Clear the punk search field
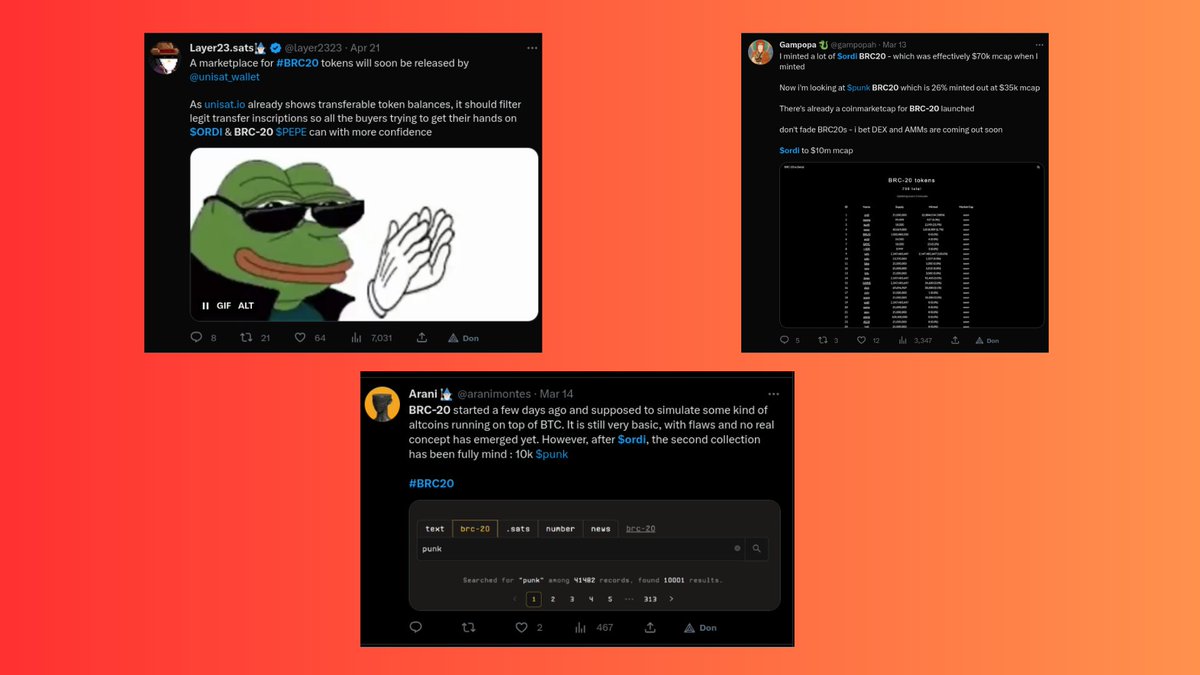The width and height of the screenshot is (1200, 675). pyautogui.click(x=737, y=548)
